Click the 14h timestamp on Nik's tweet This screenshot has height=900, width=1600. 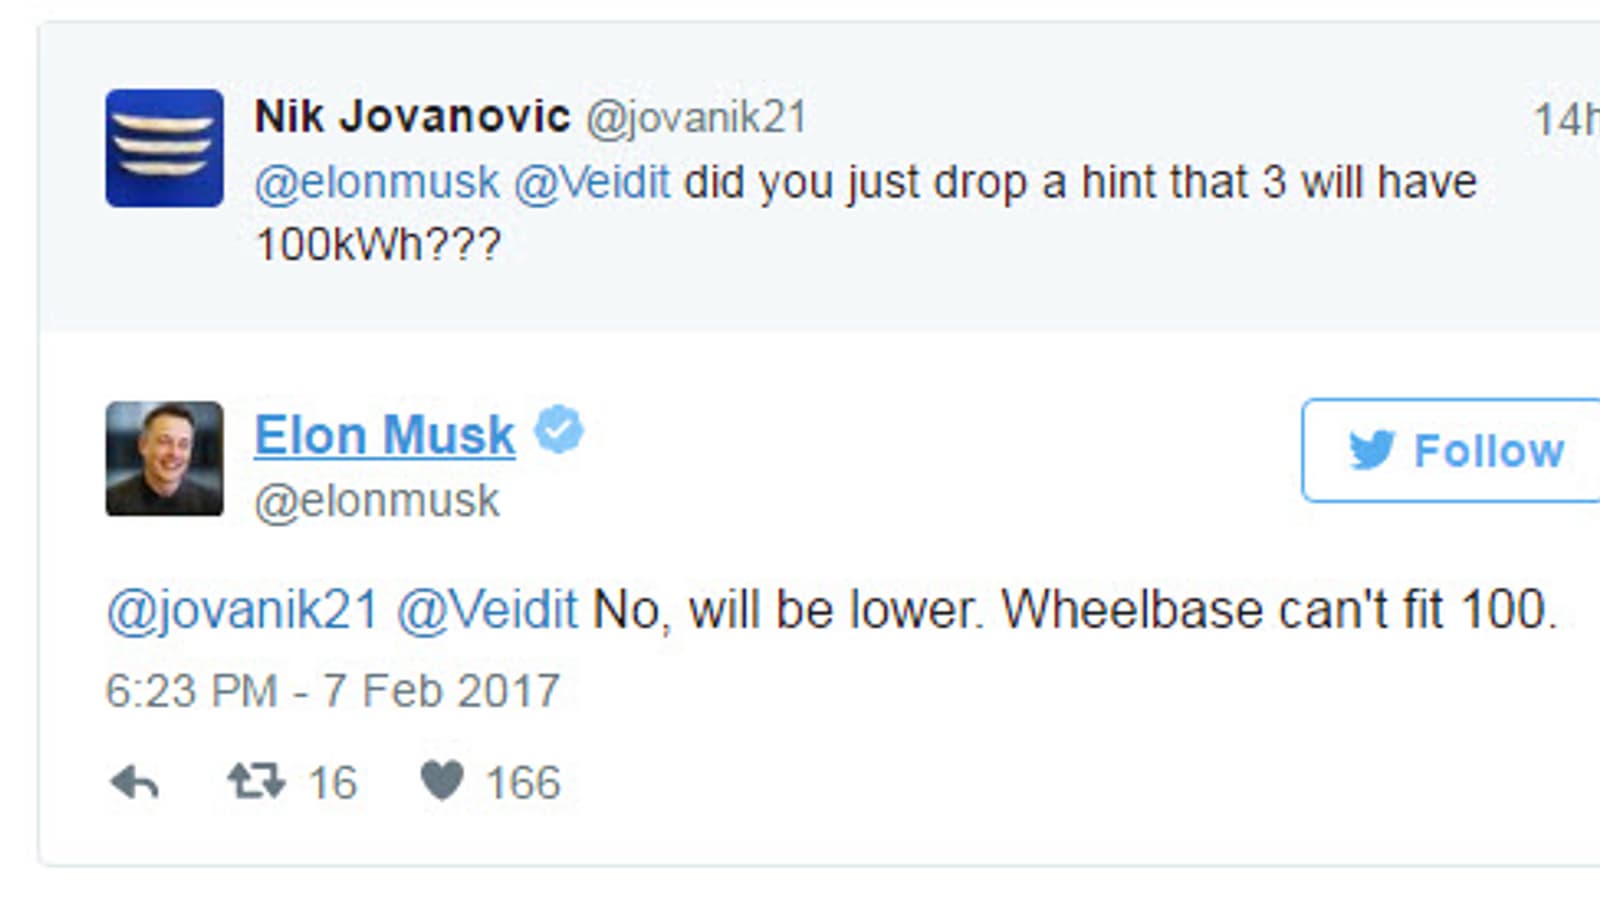[x=1566, y=121]
